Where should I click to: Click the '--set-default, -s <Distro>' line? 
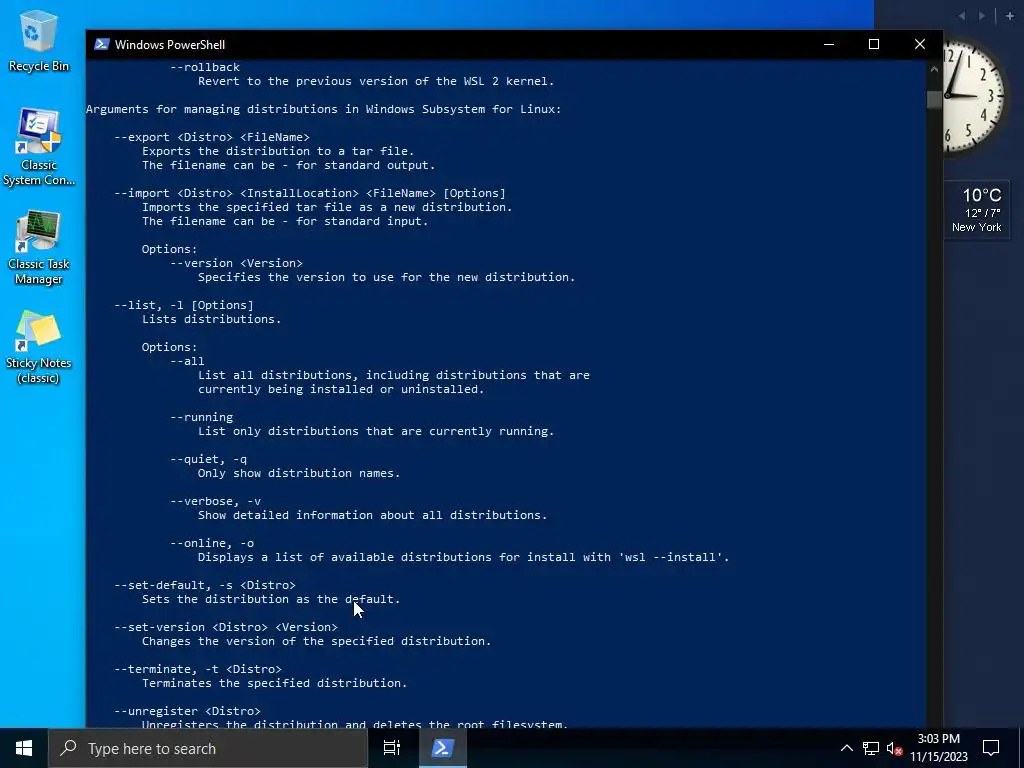[x=205, y=585]
